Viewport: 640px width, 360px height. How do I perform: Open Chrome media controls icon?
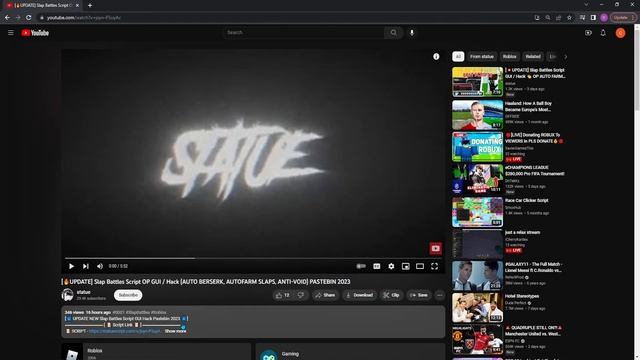(582, 18)
